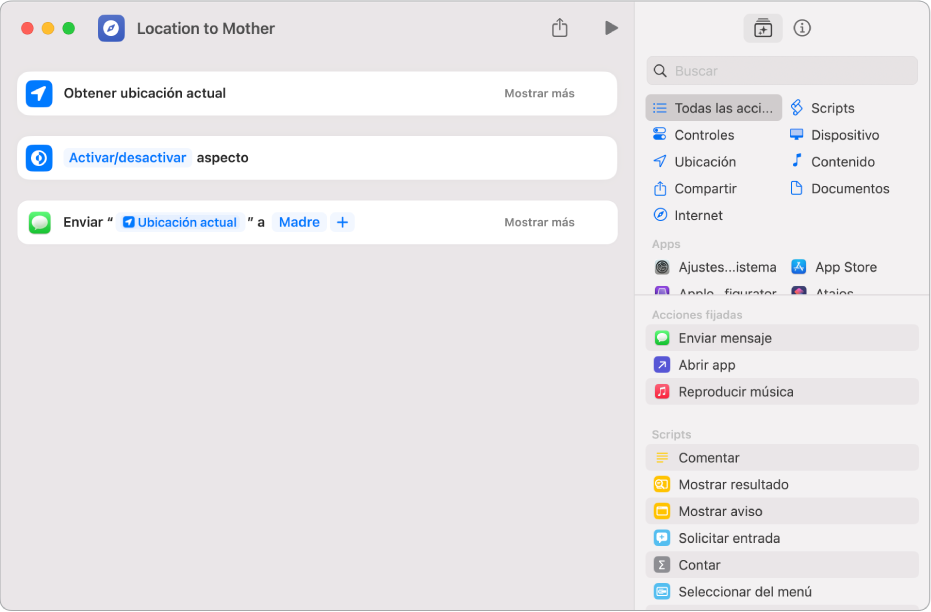Select Ajustes del sistema app
Image resolution: width=931 pixels, height=612 pixels.
click(x=715, y=267)
